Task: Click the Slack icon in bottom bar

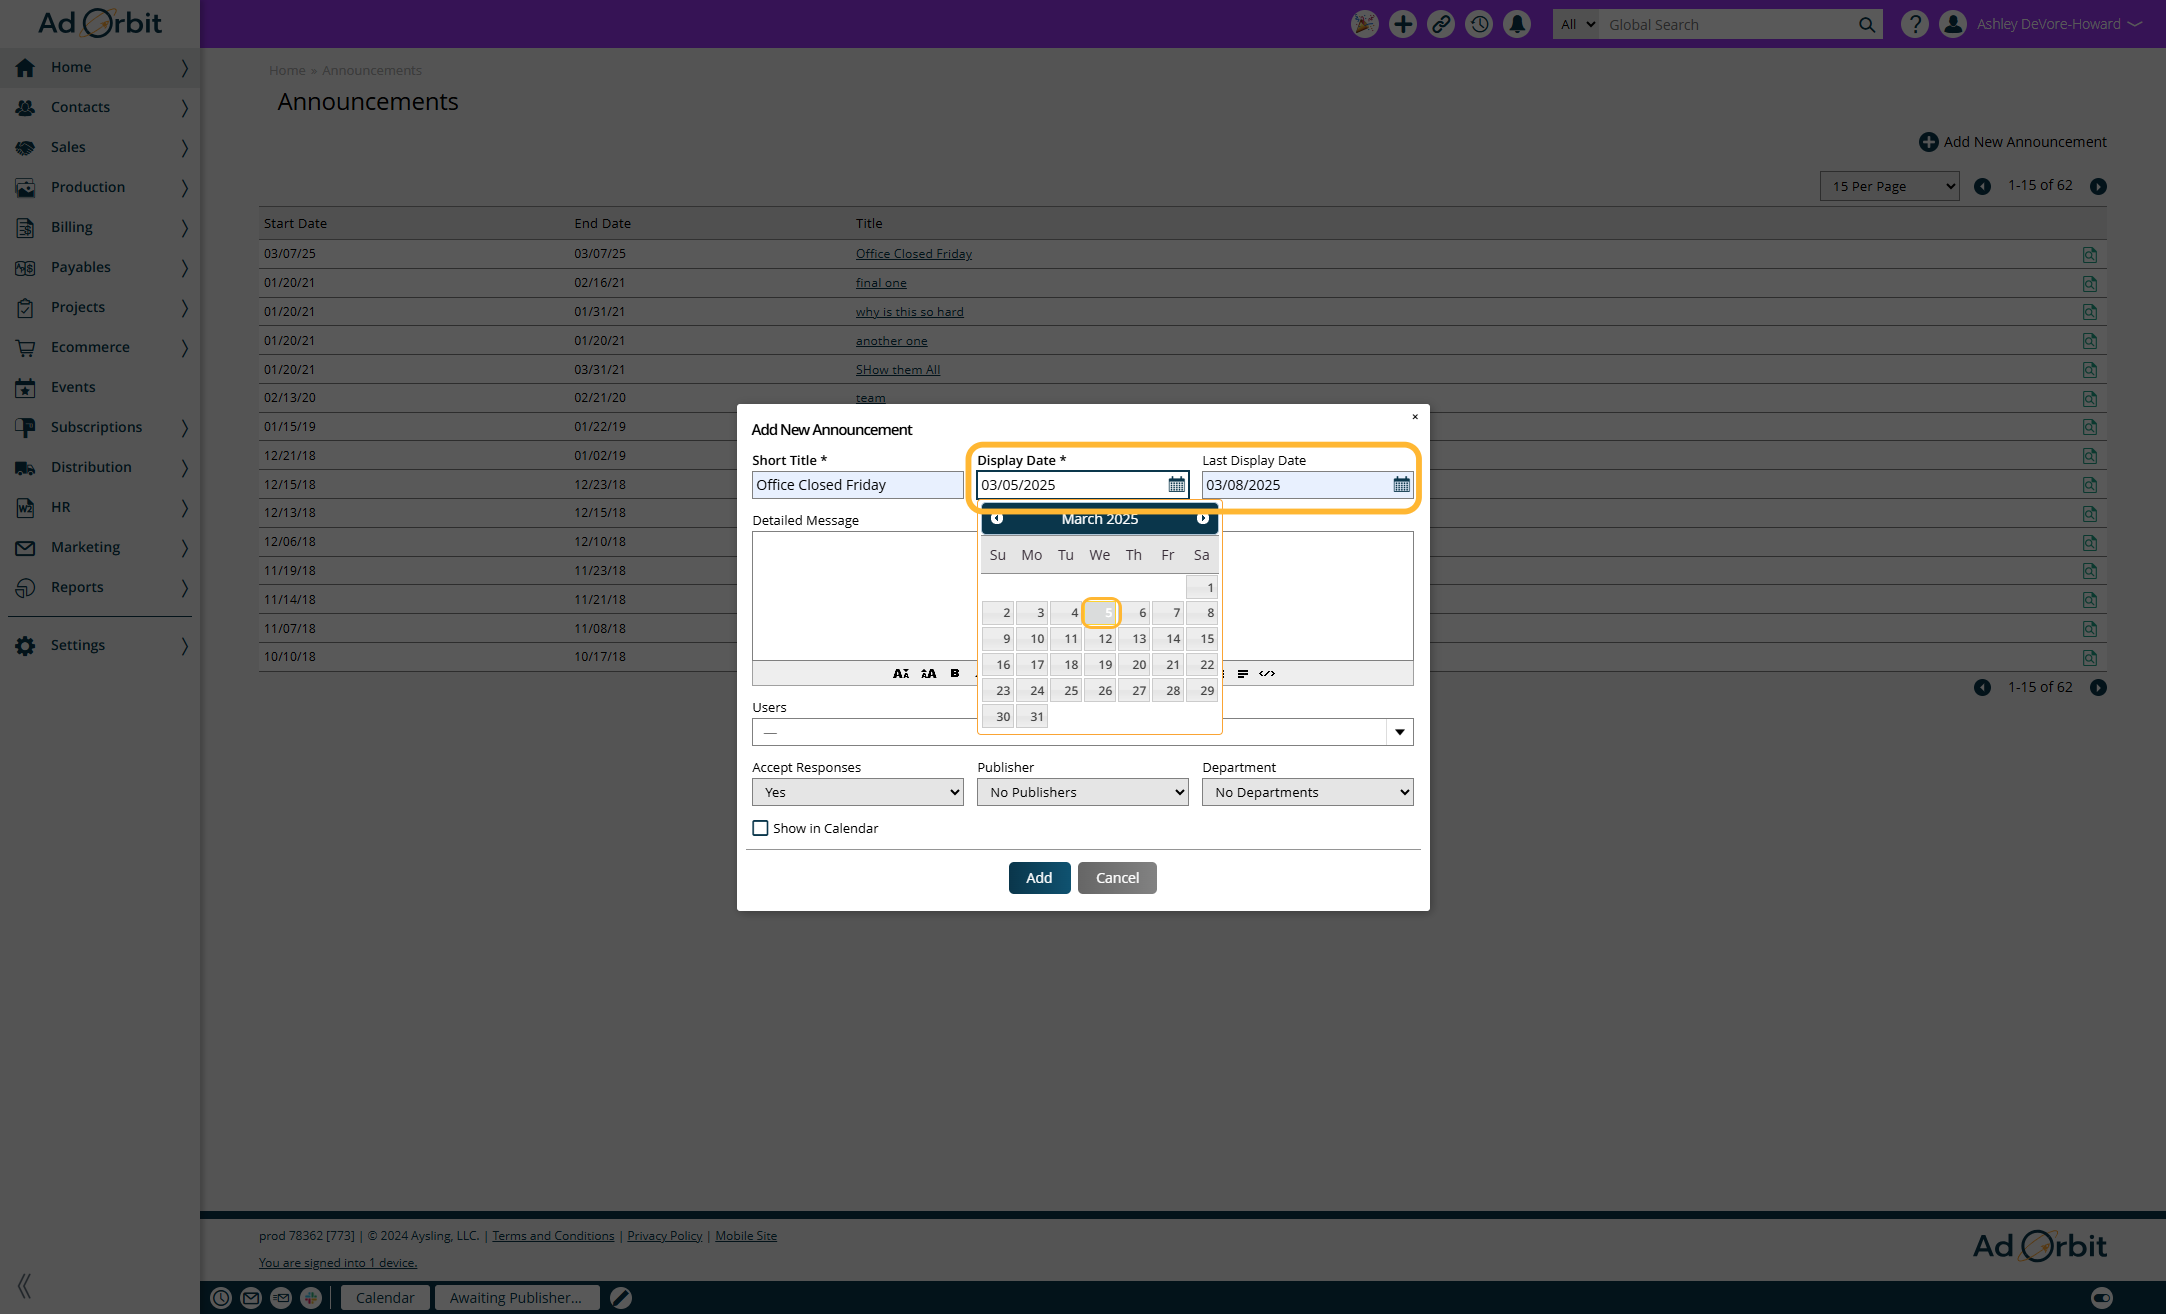Action: (311, 1298)
